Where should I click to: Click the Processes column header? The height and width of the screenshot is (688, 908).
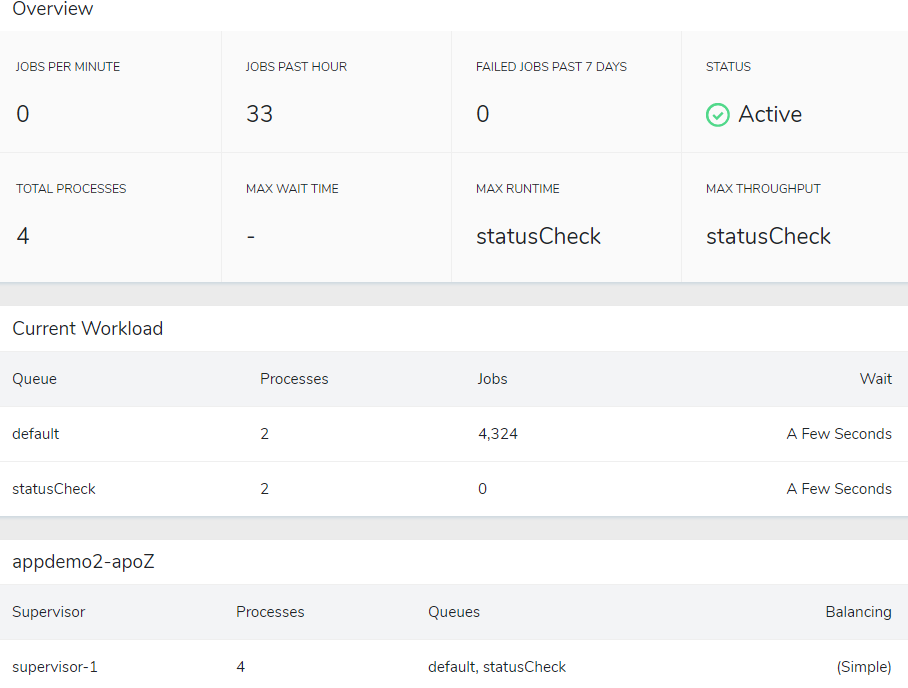(x=294, y=379)
